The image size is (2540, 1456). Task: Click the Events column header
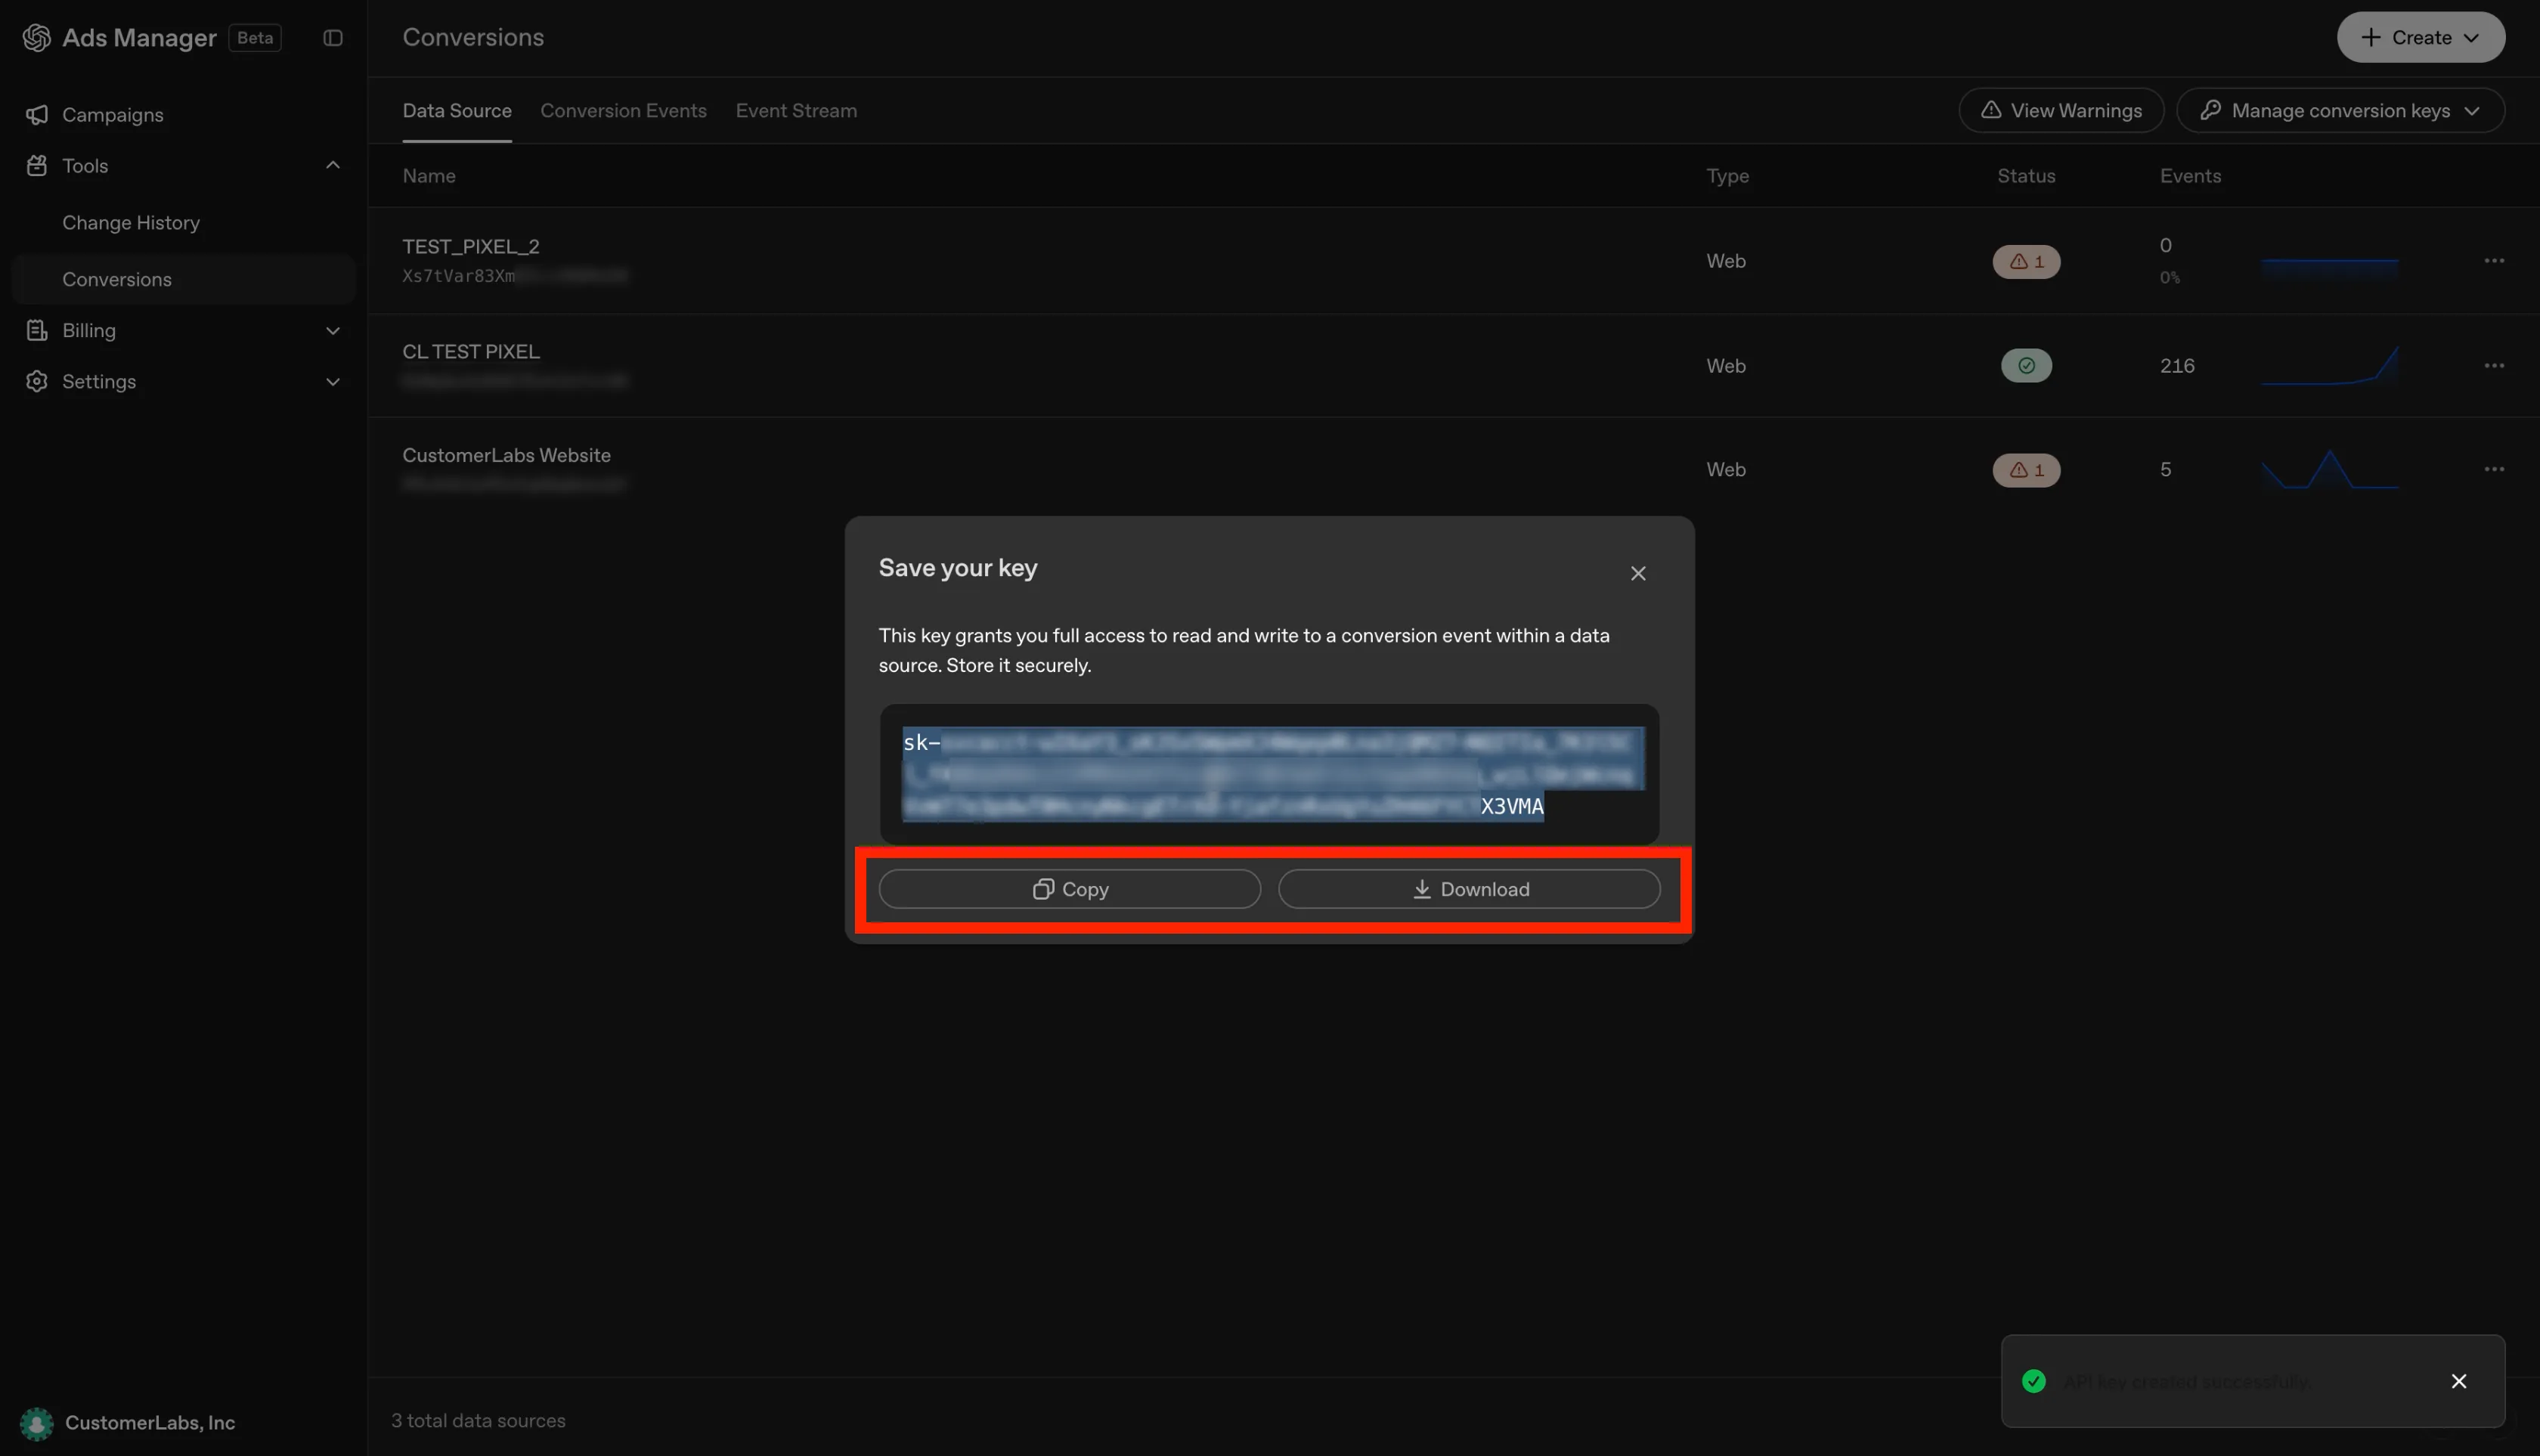click(x=2190, y=176)
